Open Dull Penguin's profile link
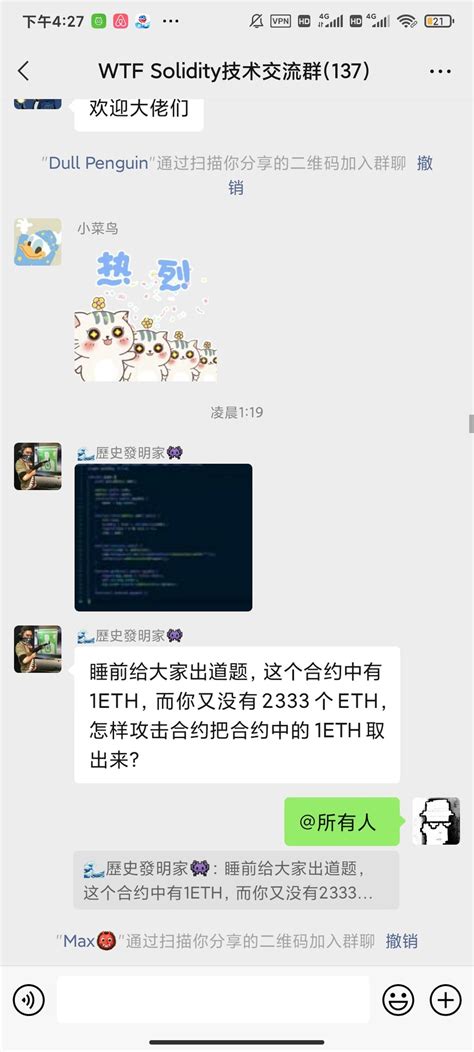 click(x=98, y=164)
